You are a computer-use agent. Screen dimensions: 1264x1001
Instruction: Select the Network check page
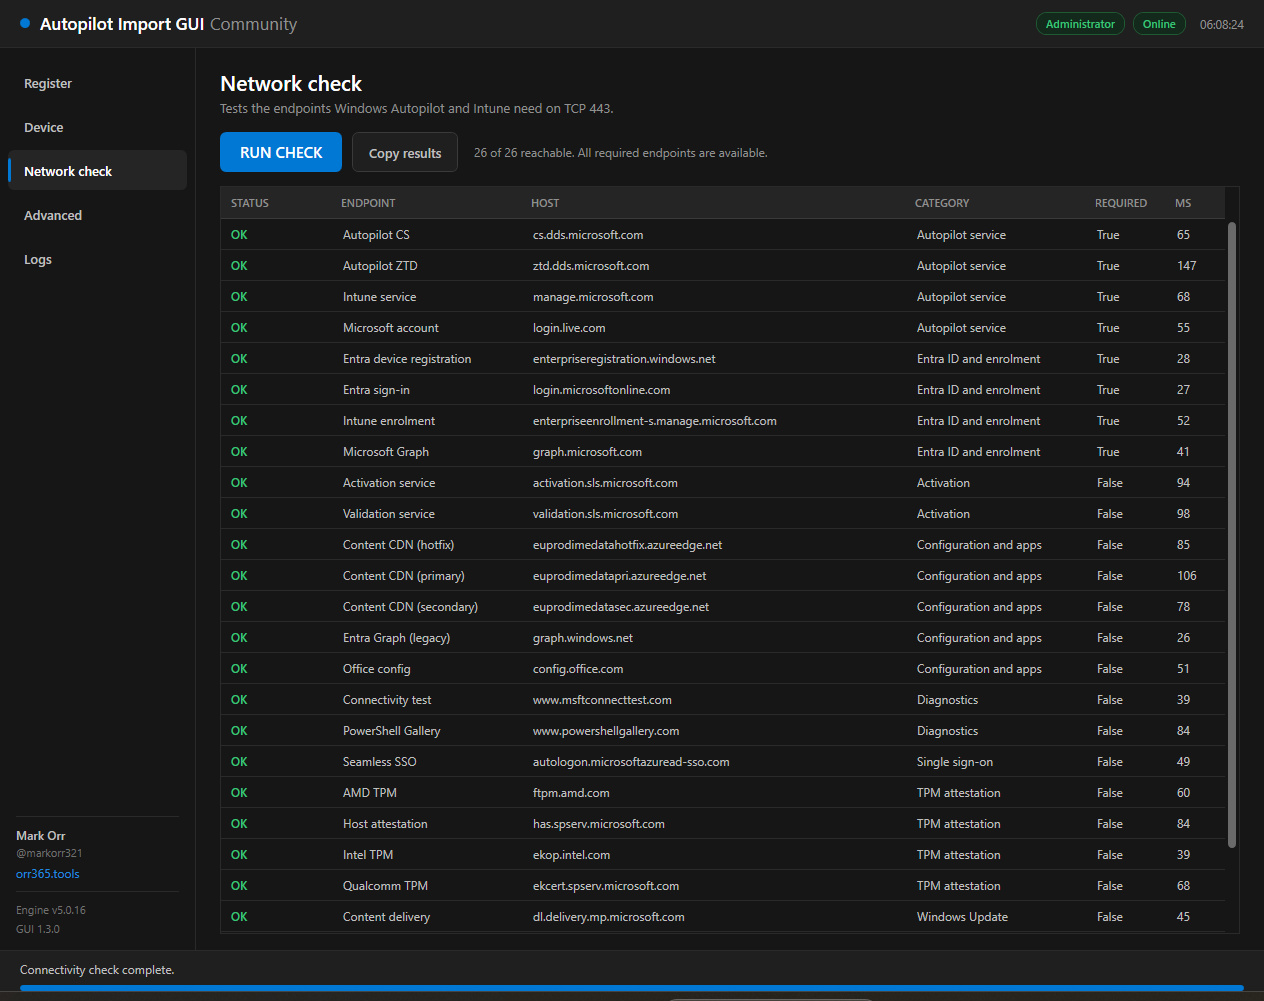point(97,171)
